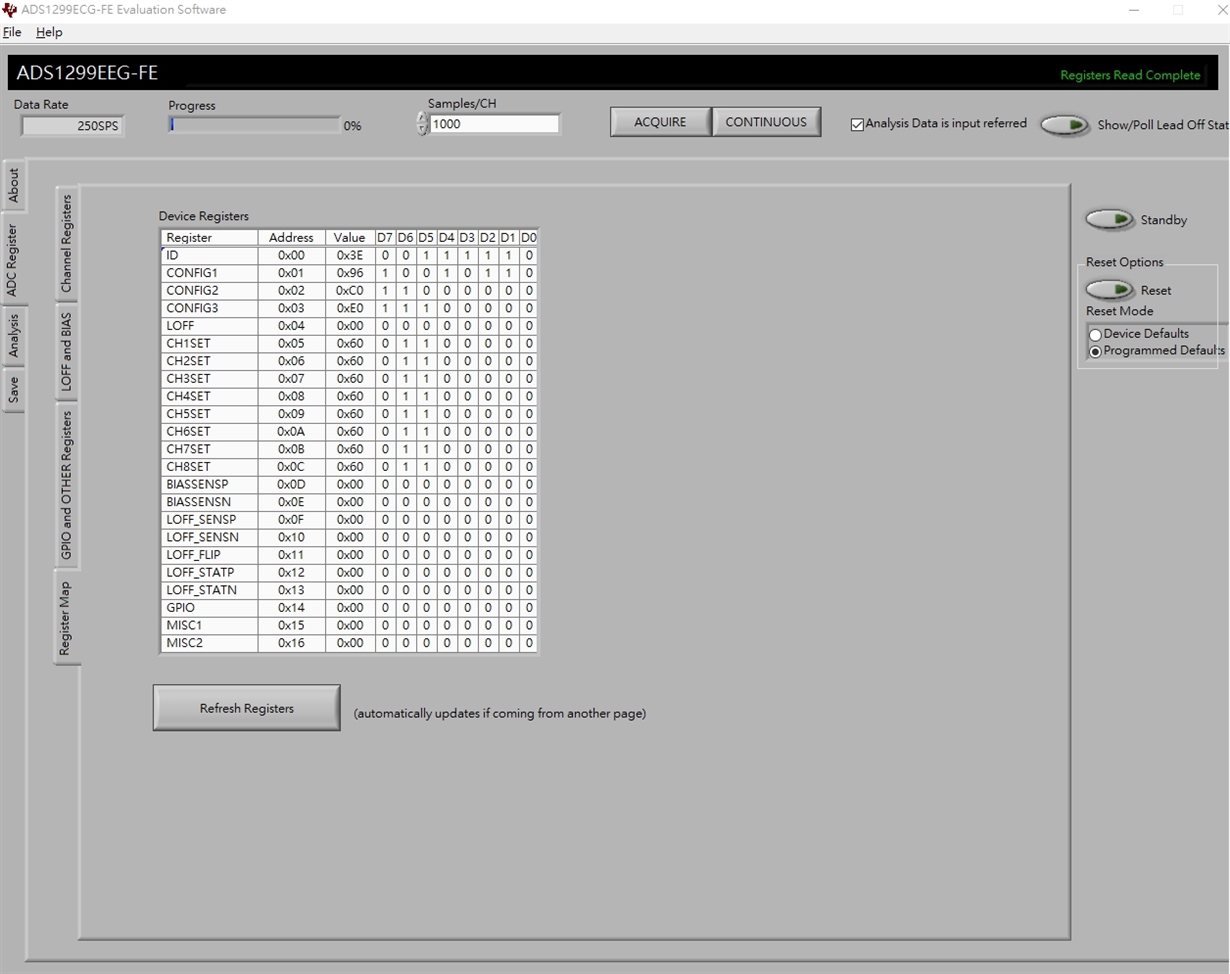
Task: Increment the Samples/CH stepper arrow
Action: (422, 118)
